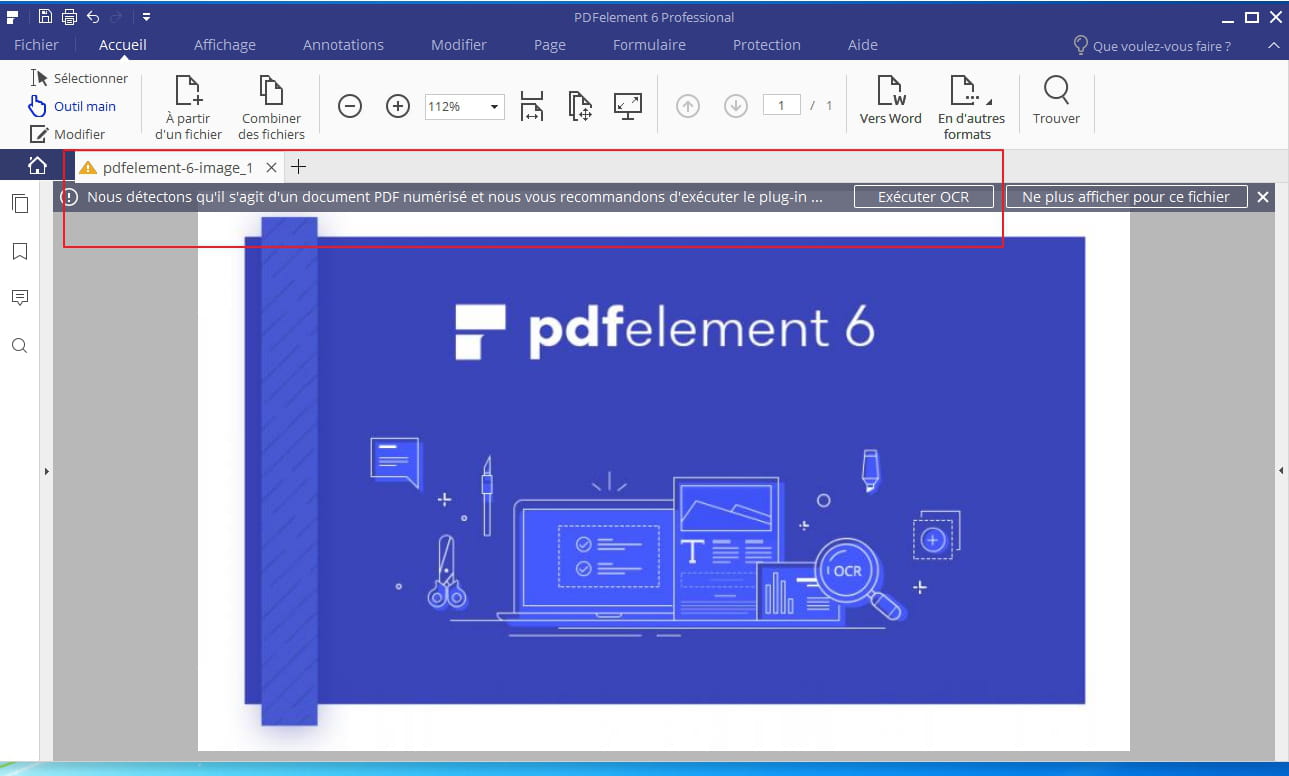Open the search side panel

[x=19, y=346]
